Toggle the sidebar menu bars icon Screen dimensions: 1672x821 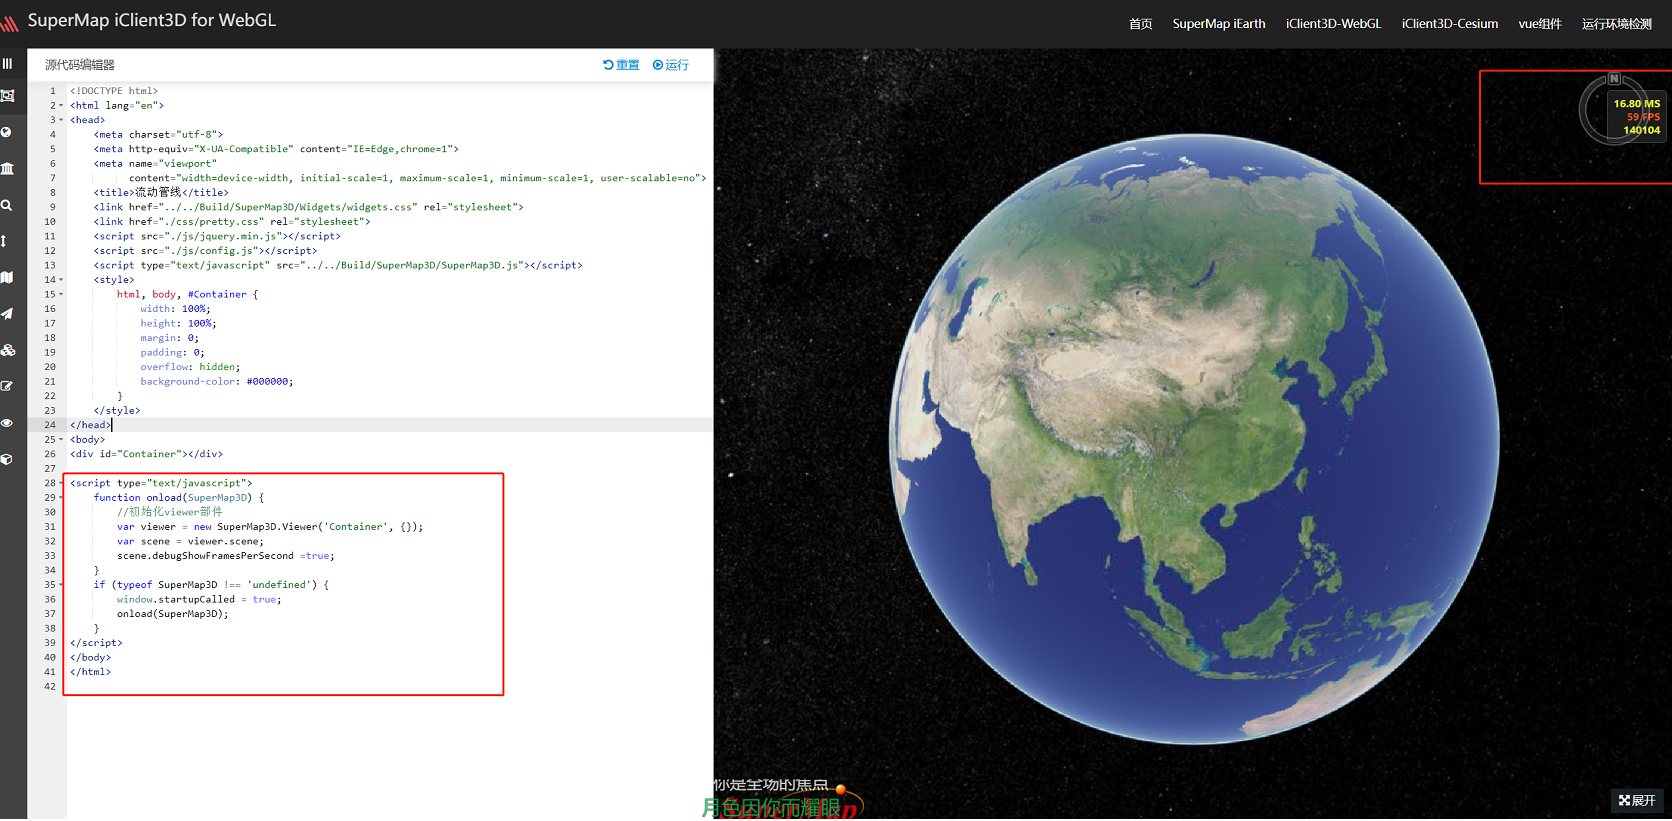point(7,63)
